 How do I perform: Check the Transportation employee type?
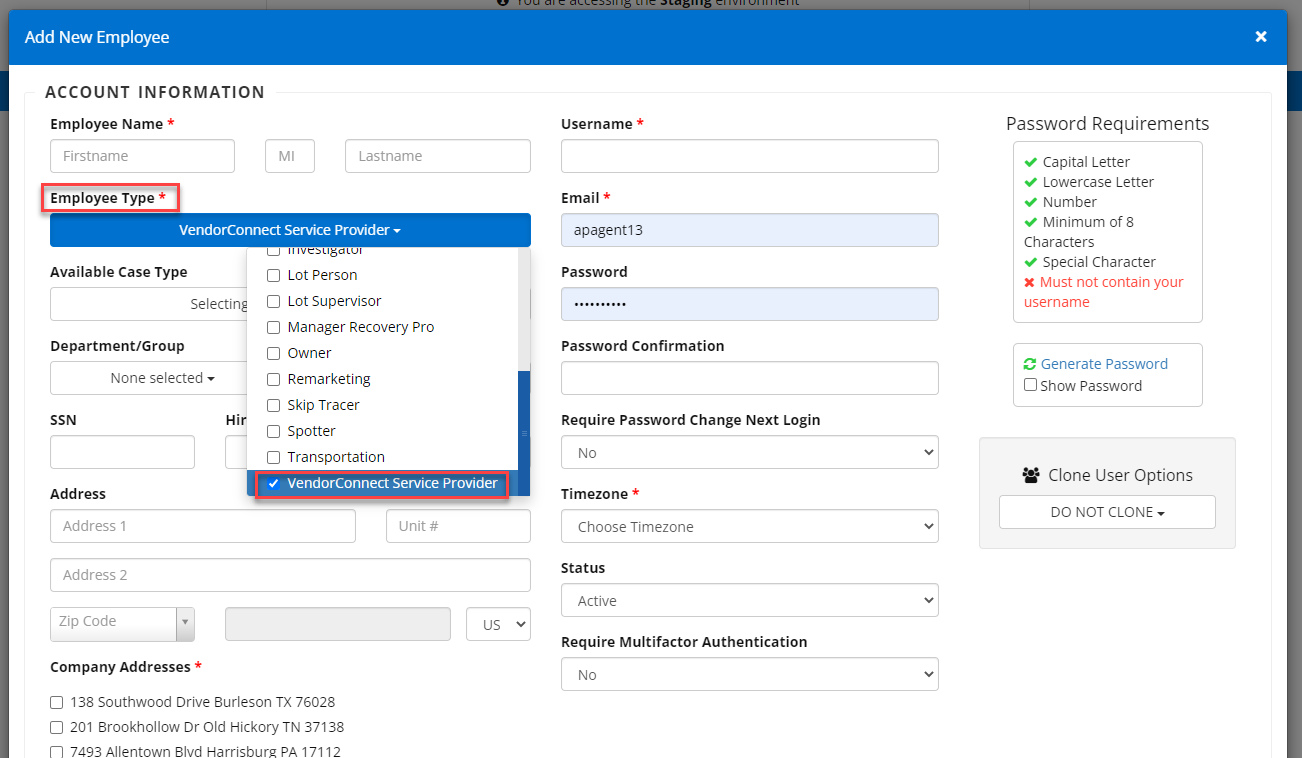(x=274, y=457)
